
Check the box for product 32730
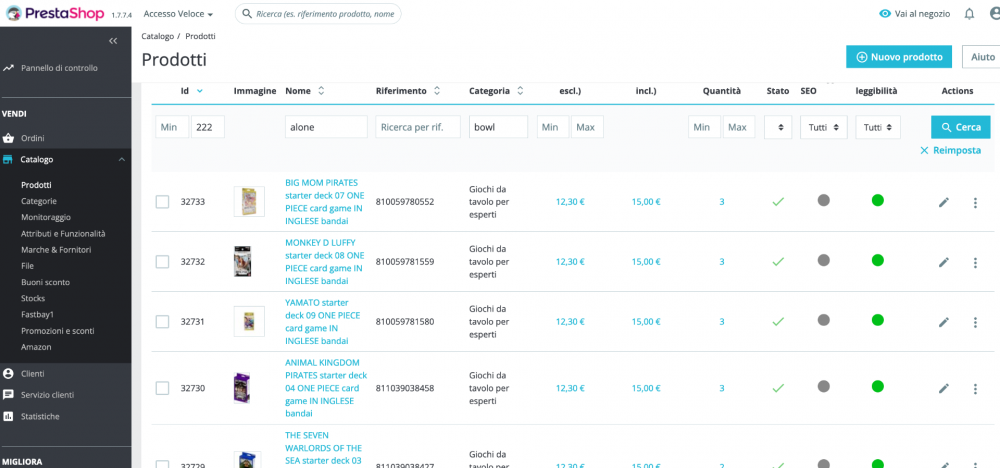coord(162,388)
